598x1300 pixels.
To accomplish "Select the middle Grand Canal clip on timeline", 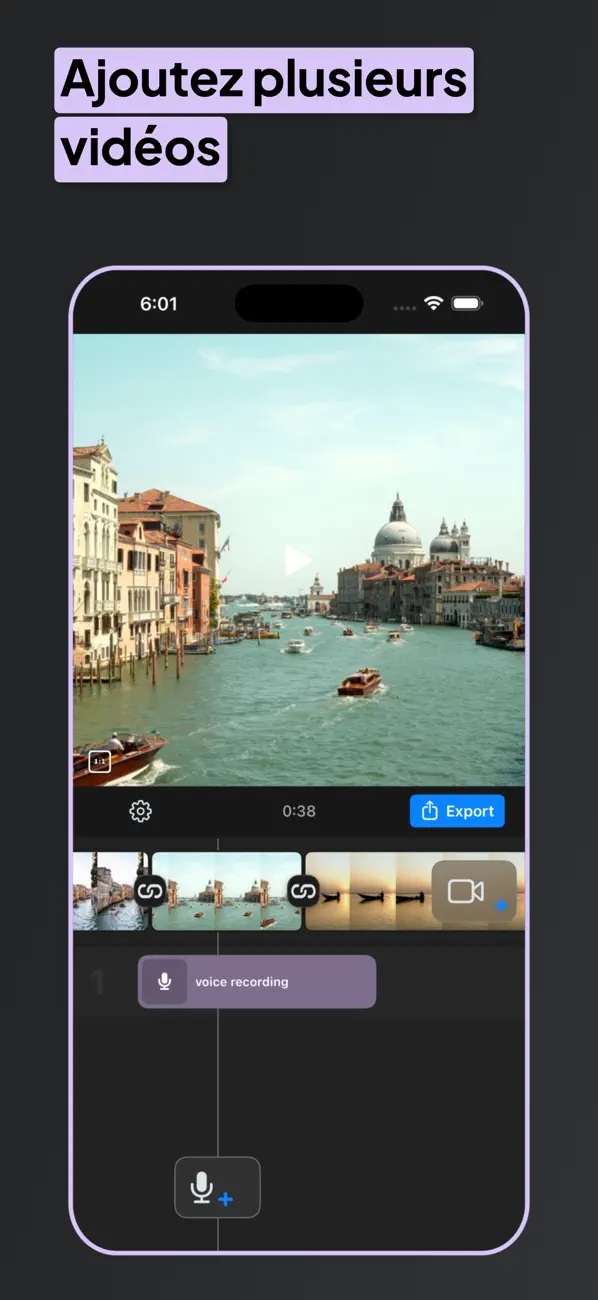I will (226, 891).
